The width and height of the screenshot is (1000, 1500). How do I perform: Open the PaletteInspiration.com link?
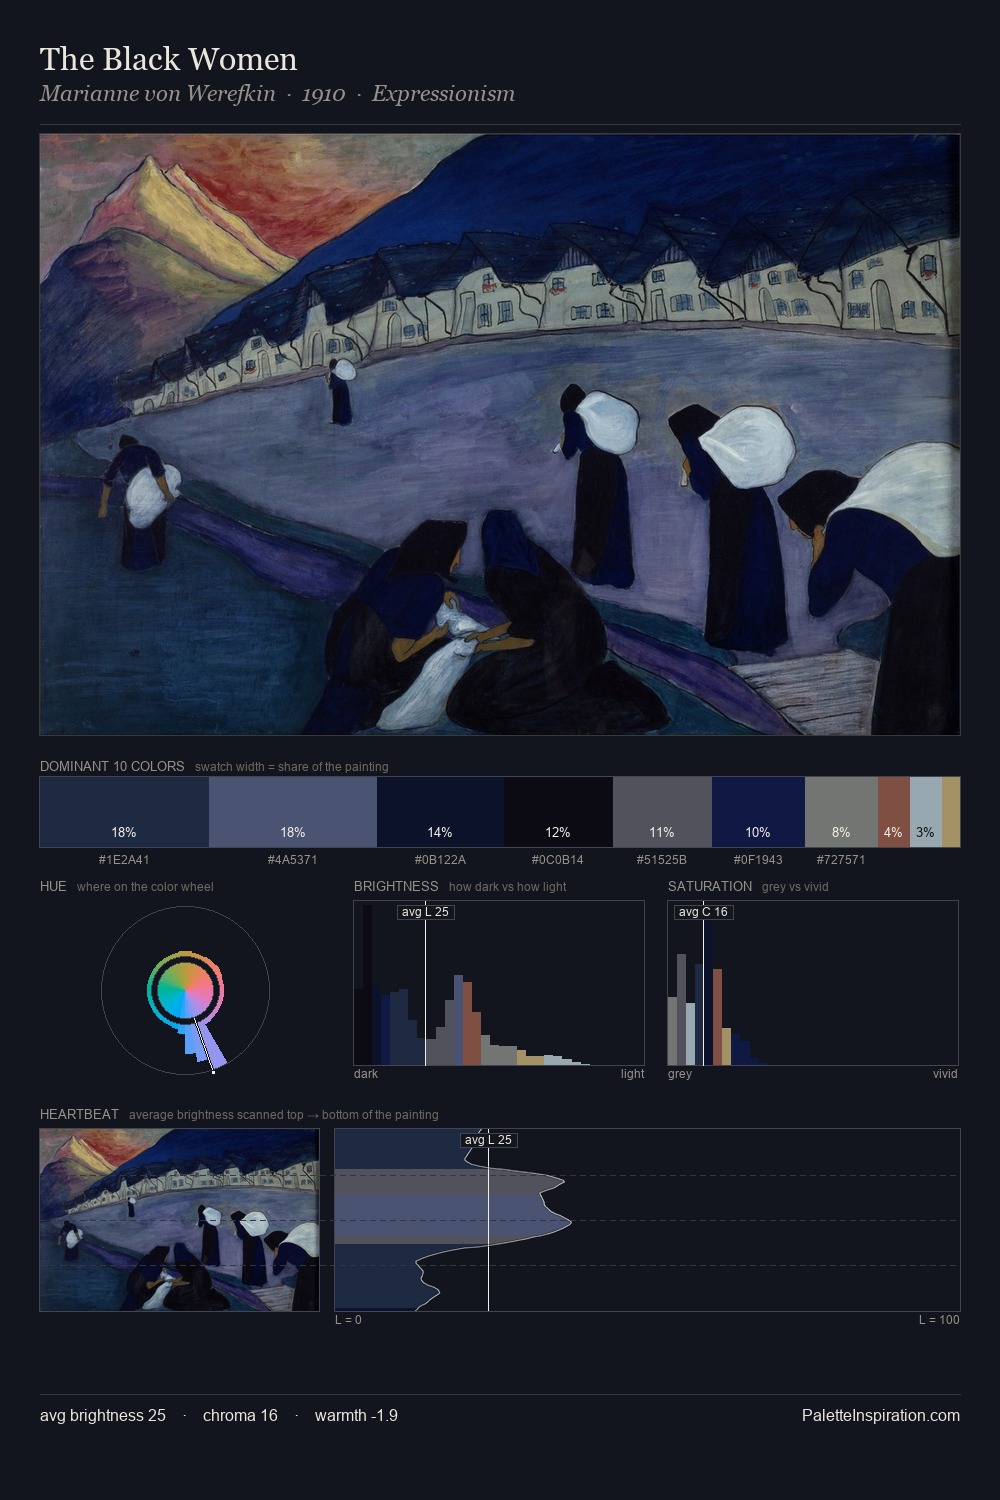881,1415
